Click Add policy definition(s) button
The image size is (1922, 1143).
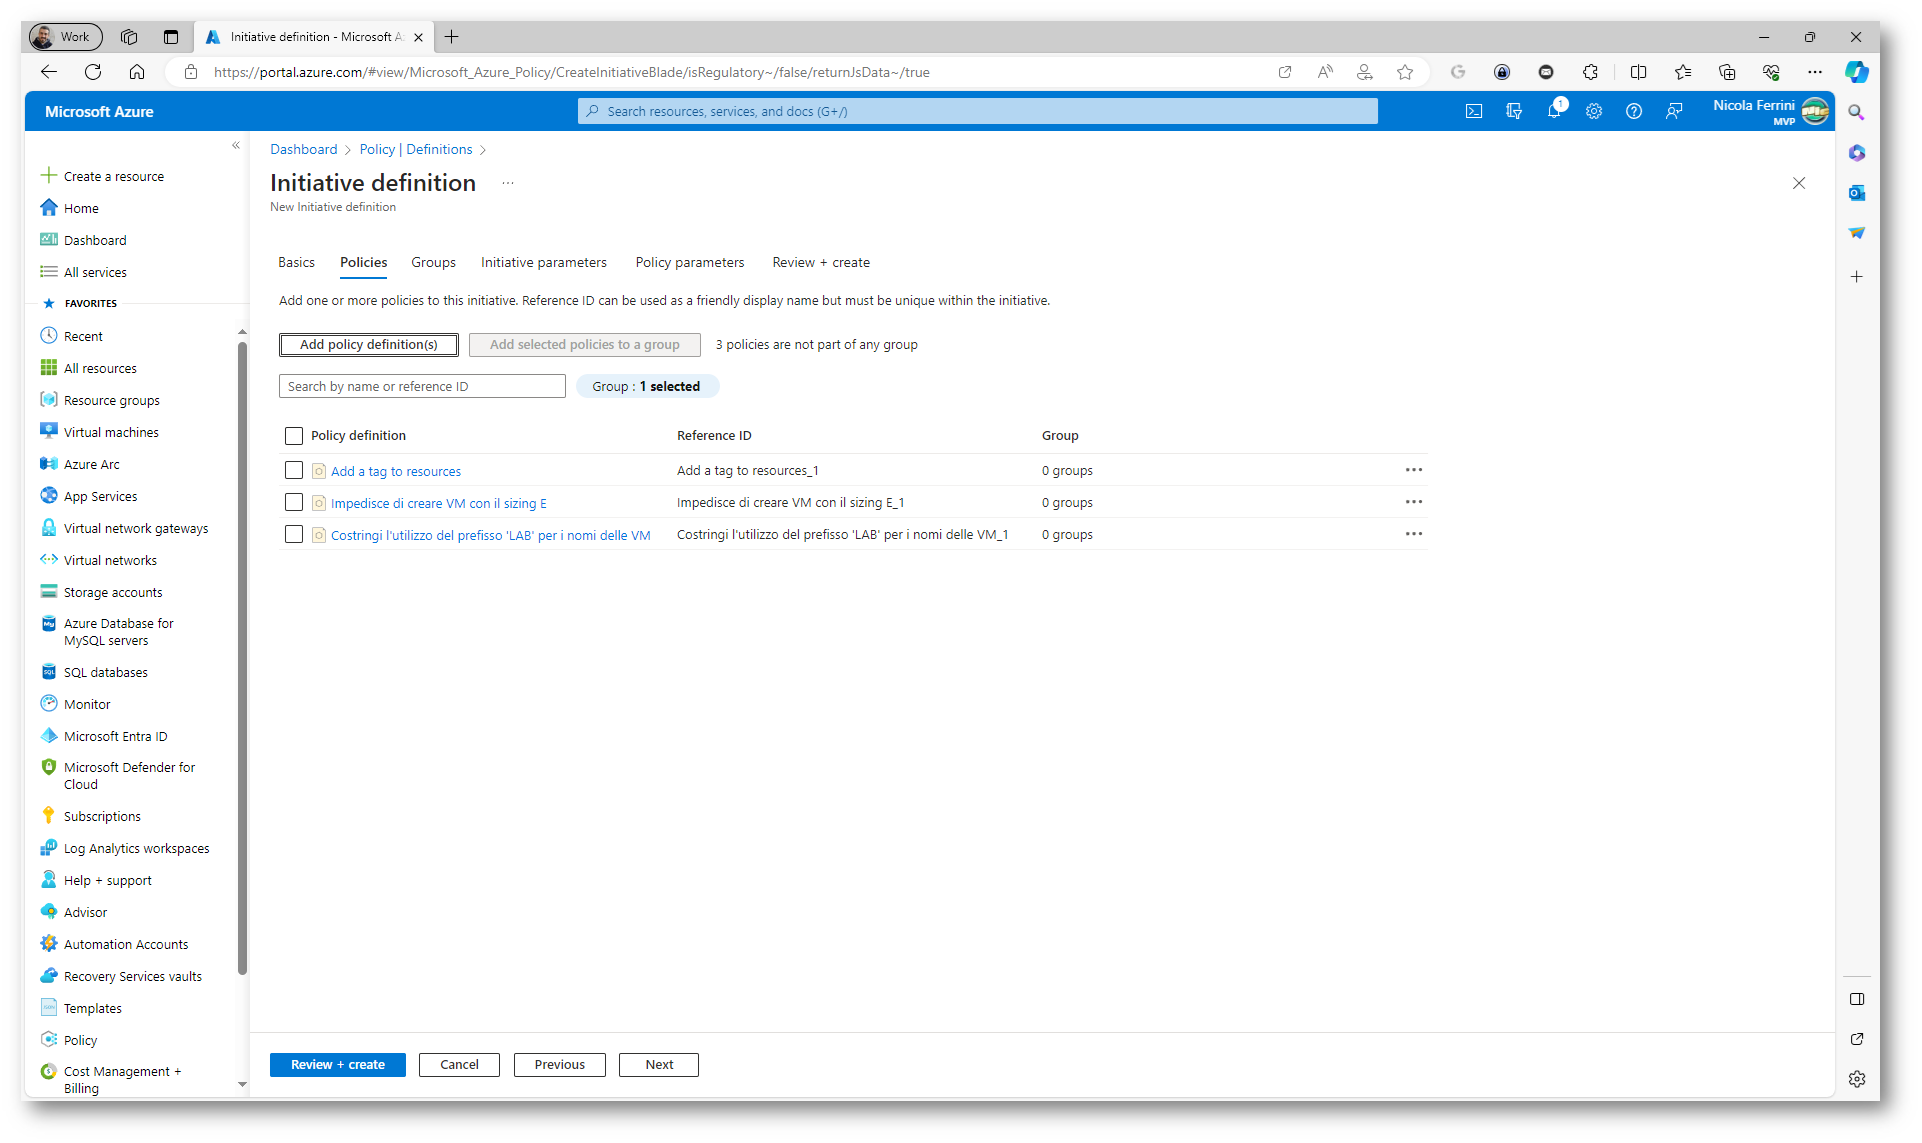click(x=368, y=344)
